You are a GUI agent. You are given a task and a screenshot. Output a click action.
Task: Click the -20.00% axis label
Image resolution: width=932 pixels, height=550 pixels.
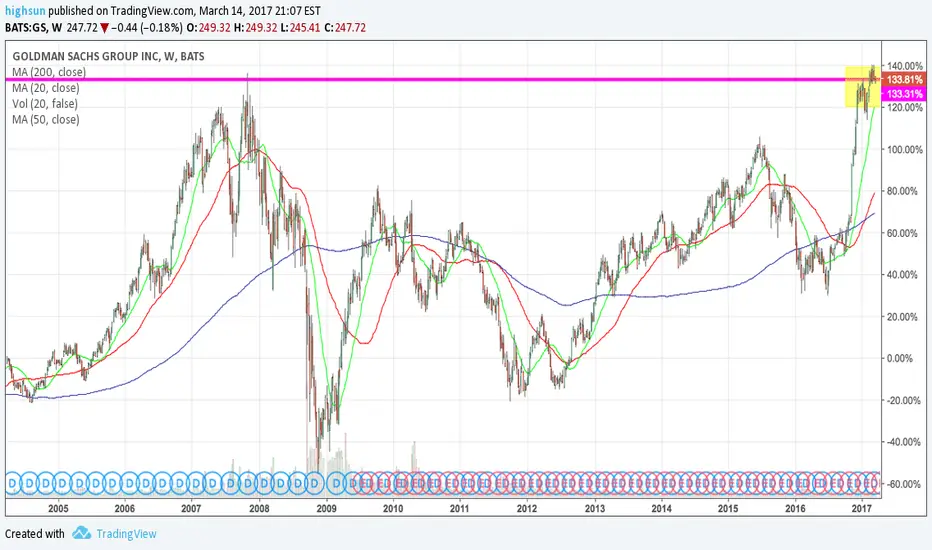click(905, 400)
